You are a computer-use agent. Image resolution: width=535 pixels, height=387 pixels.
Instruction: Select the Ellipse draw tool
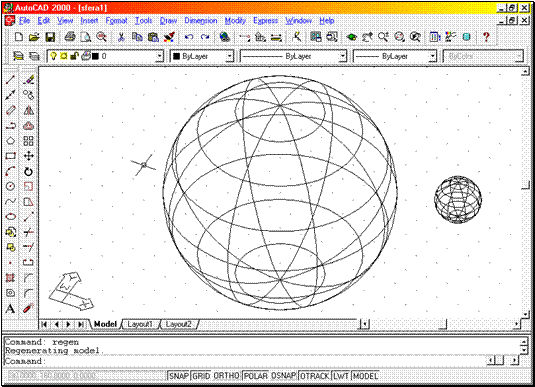[10, 217]
